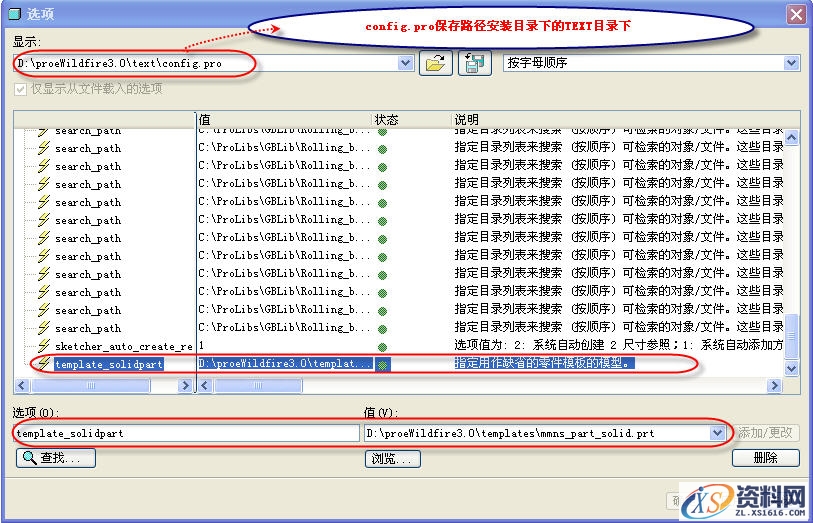Viewport: 813px width, 523px height.
Task: Click the value pane horizontal scroll right arrow
Action: (x=775, y=386)
